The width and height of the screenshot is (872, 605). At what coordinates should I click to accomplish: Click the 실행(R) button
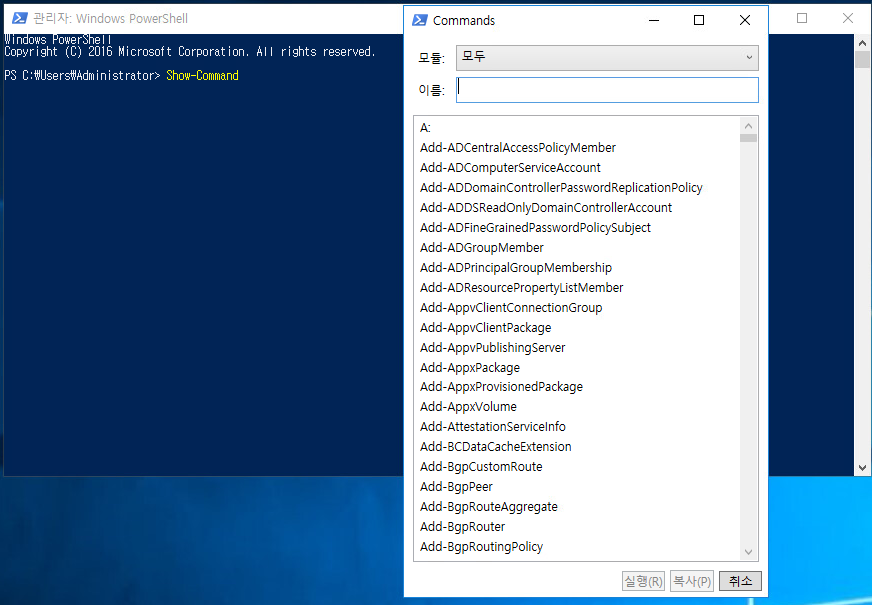point(643,581)
